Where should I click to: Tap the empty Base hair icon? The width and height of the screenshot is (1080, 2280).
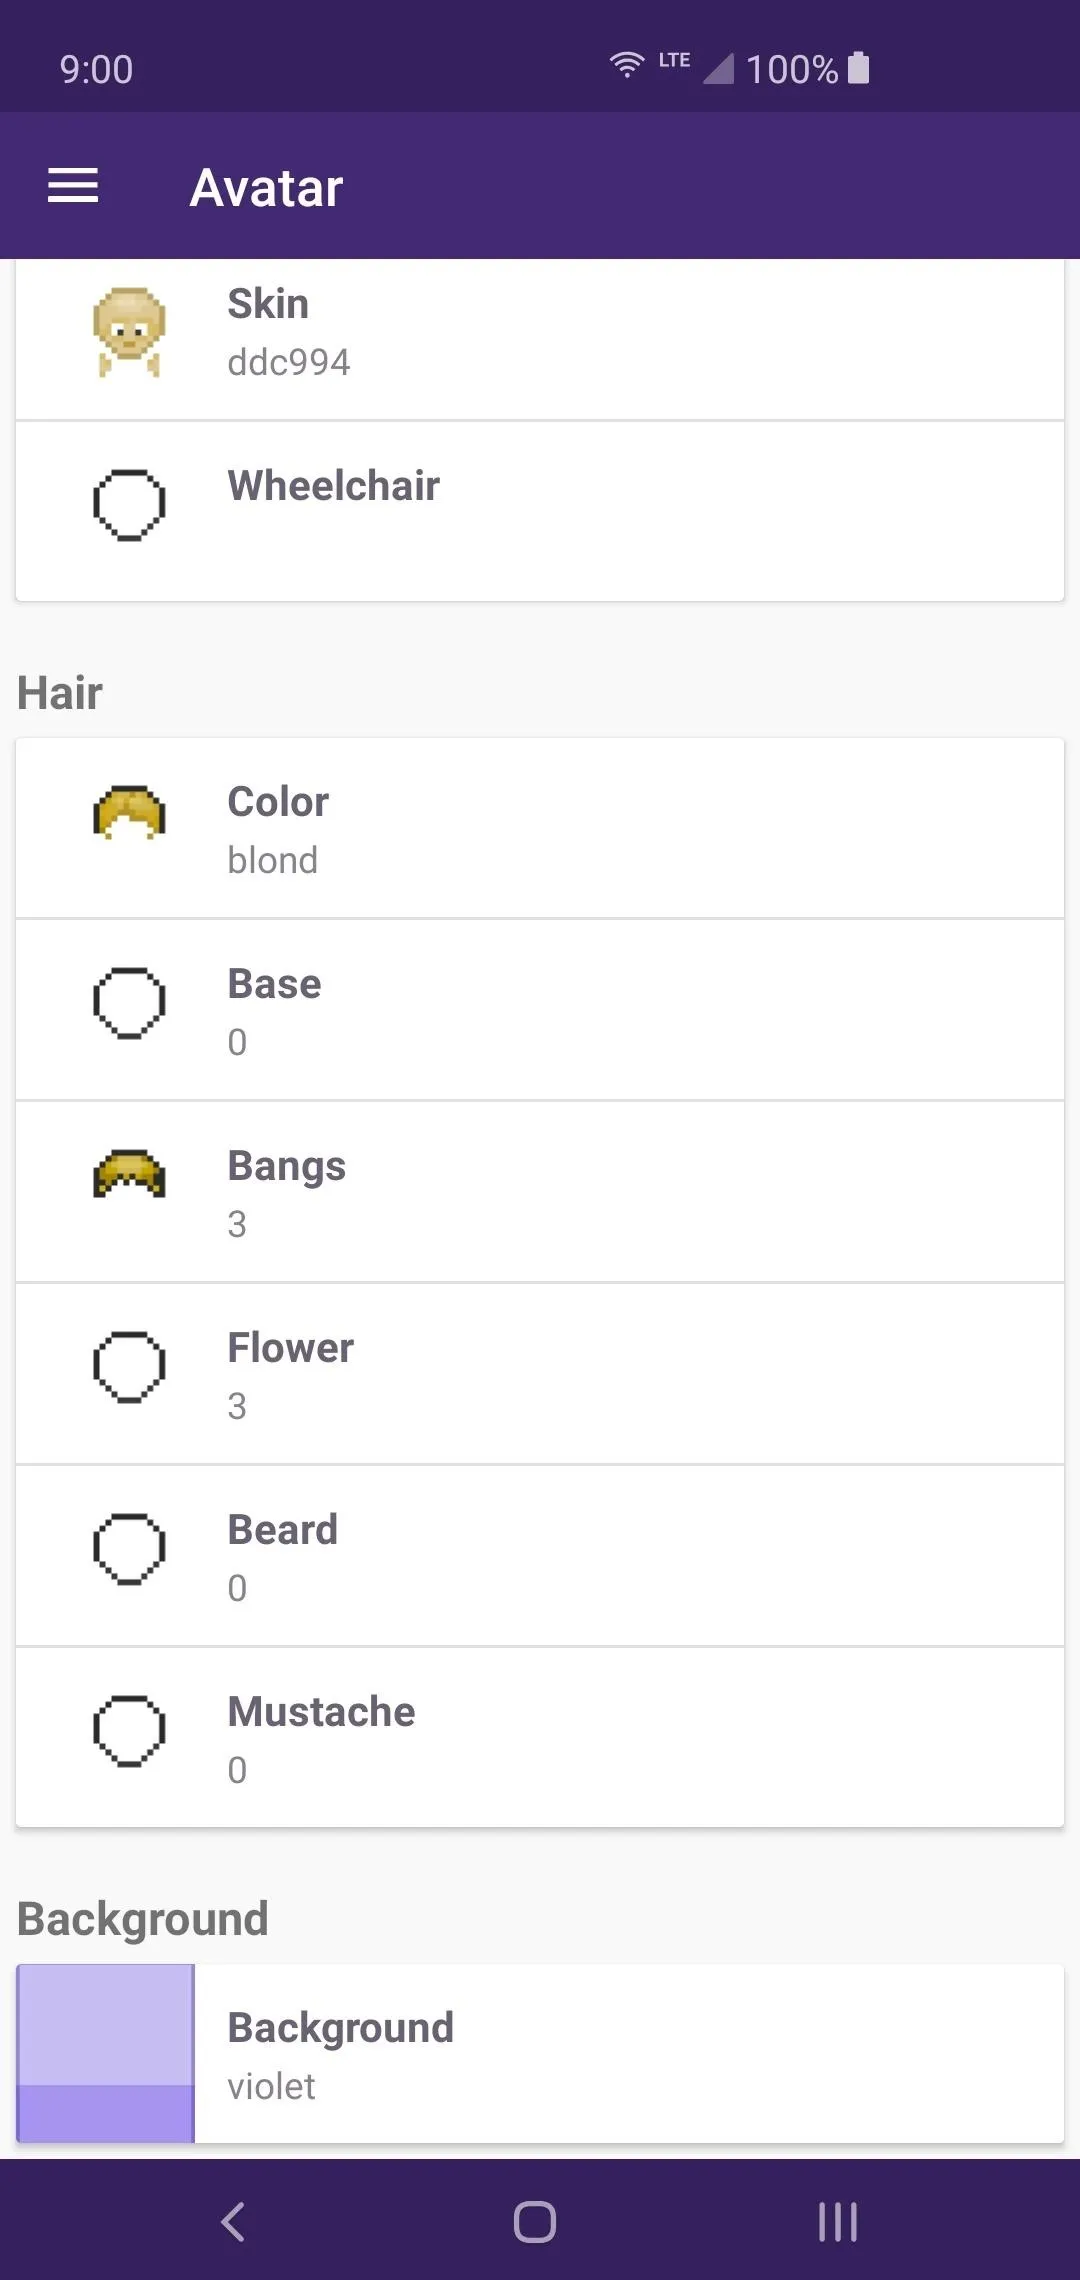click(129, 1002)
